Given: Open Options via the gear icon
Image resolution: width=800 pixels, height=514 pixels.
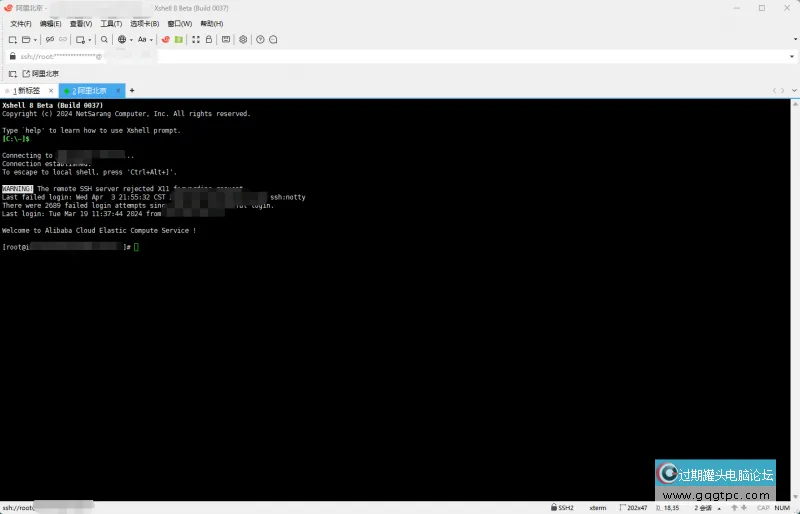Looking at the screenshot, I should click(x=243, y=40).
